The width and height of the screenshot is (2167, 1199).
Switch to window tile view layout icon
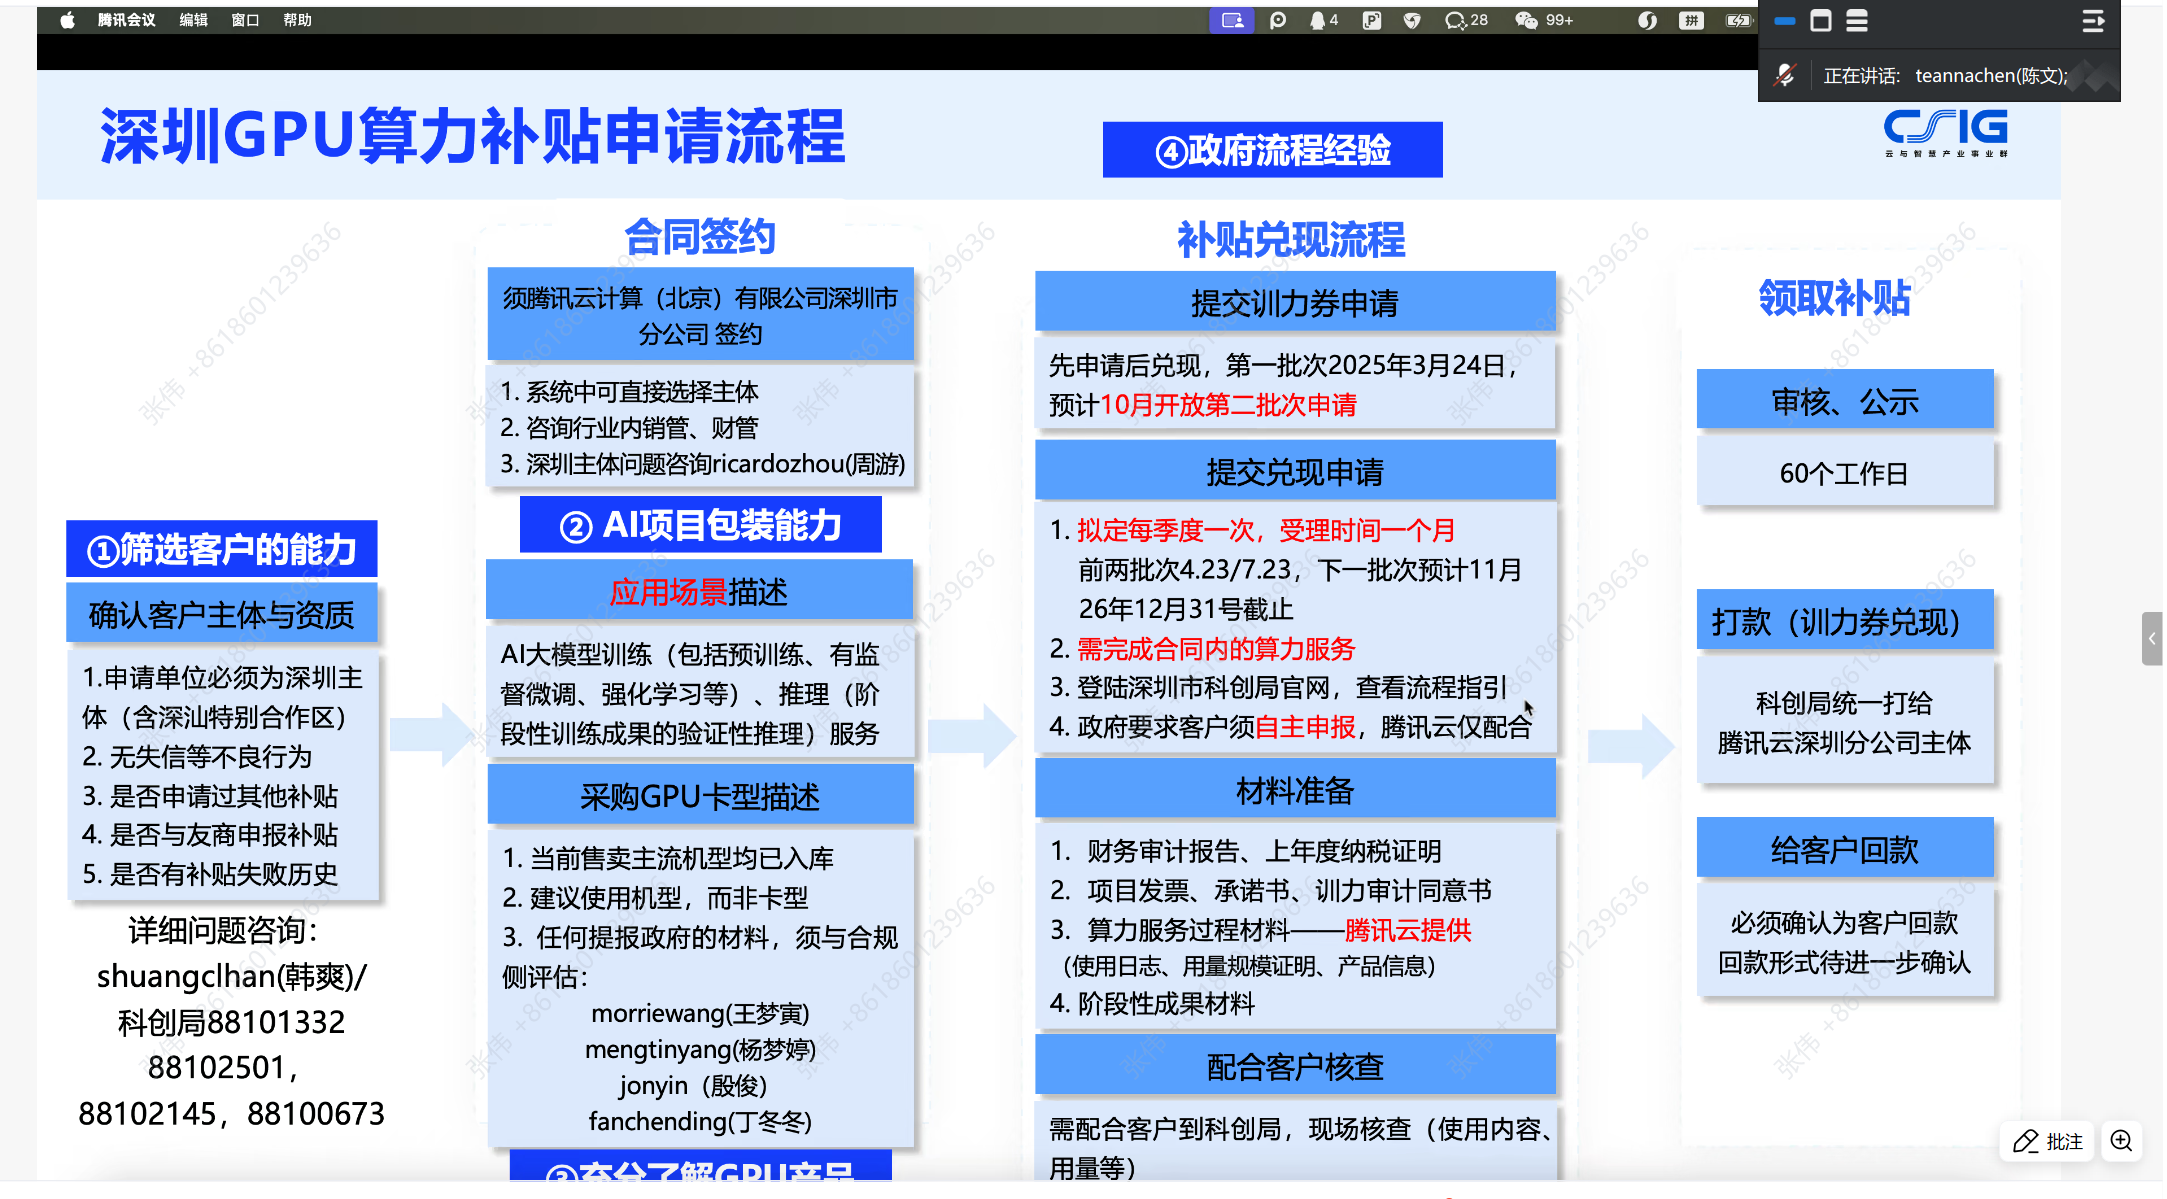point(1821,20)
